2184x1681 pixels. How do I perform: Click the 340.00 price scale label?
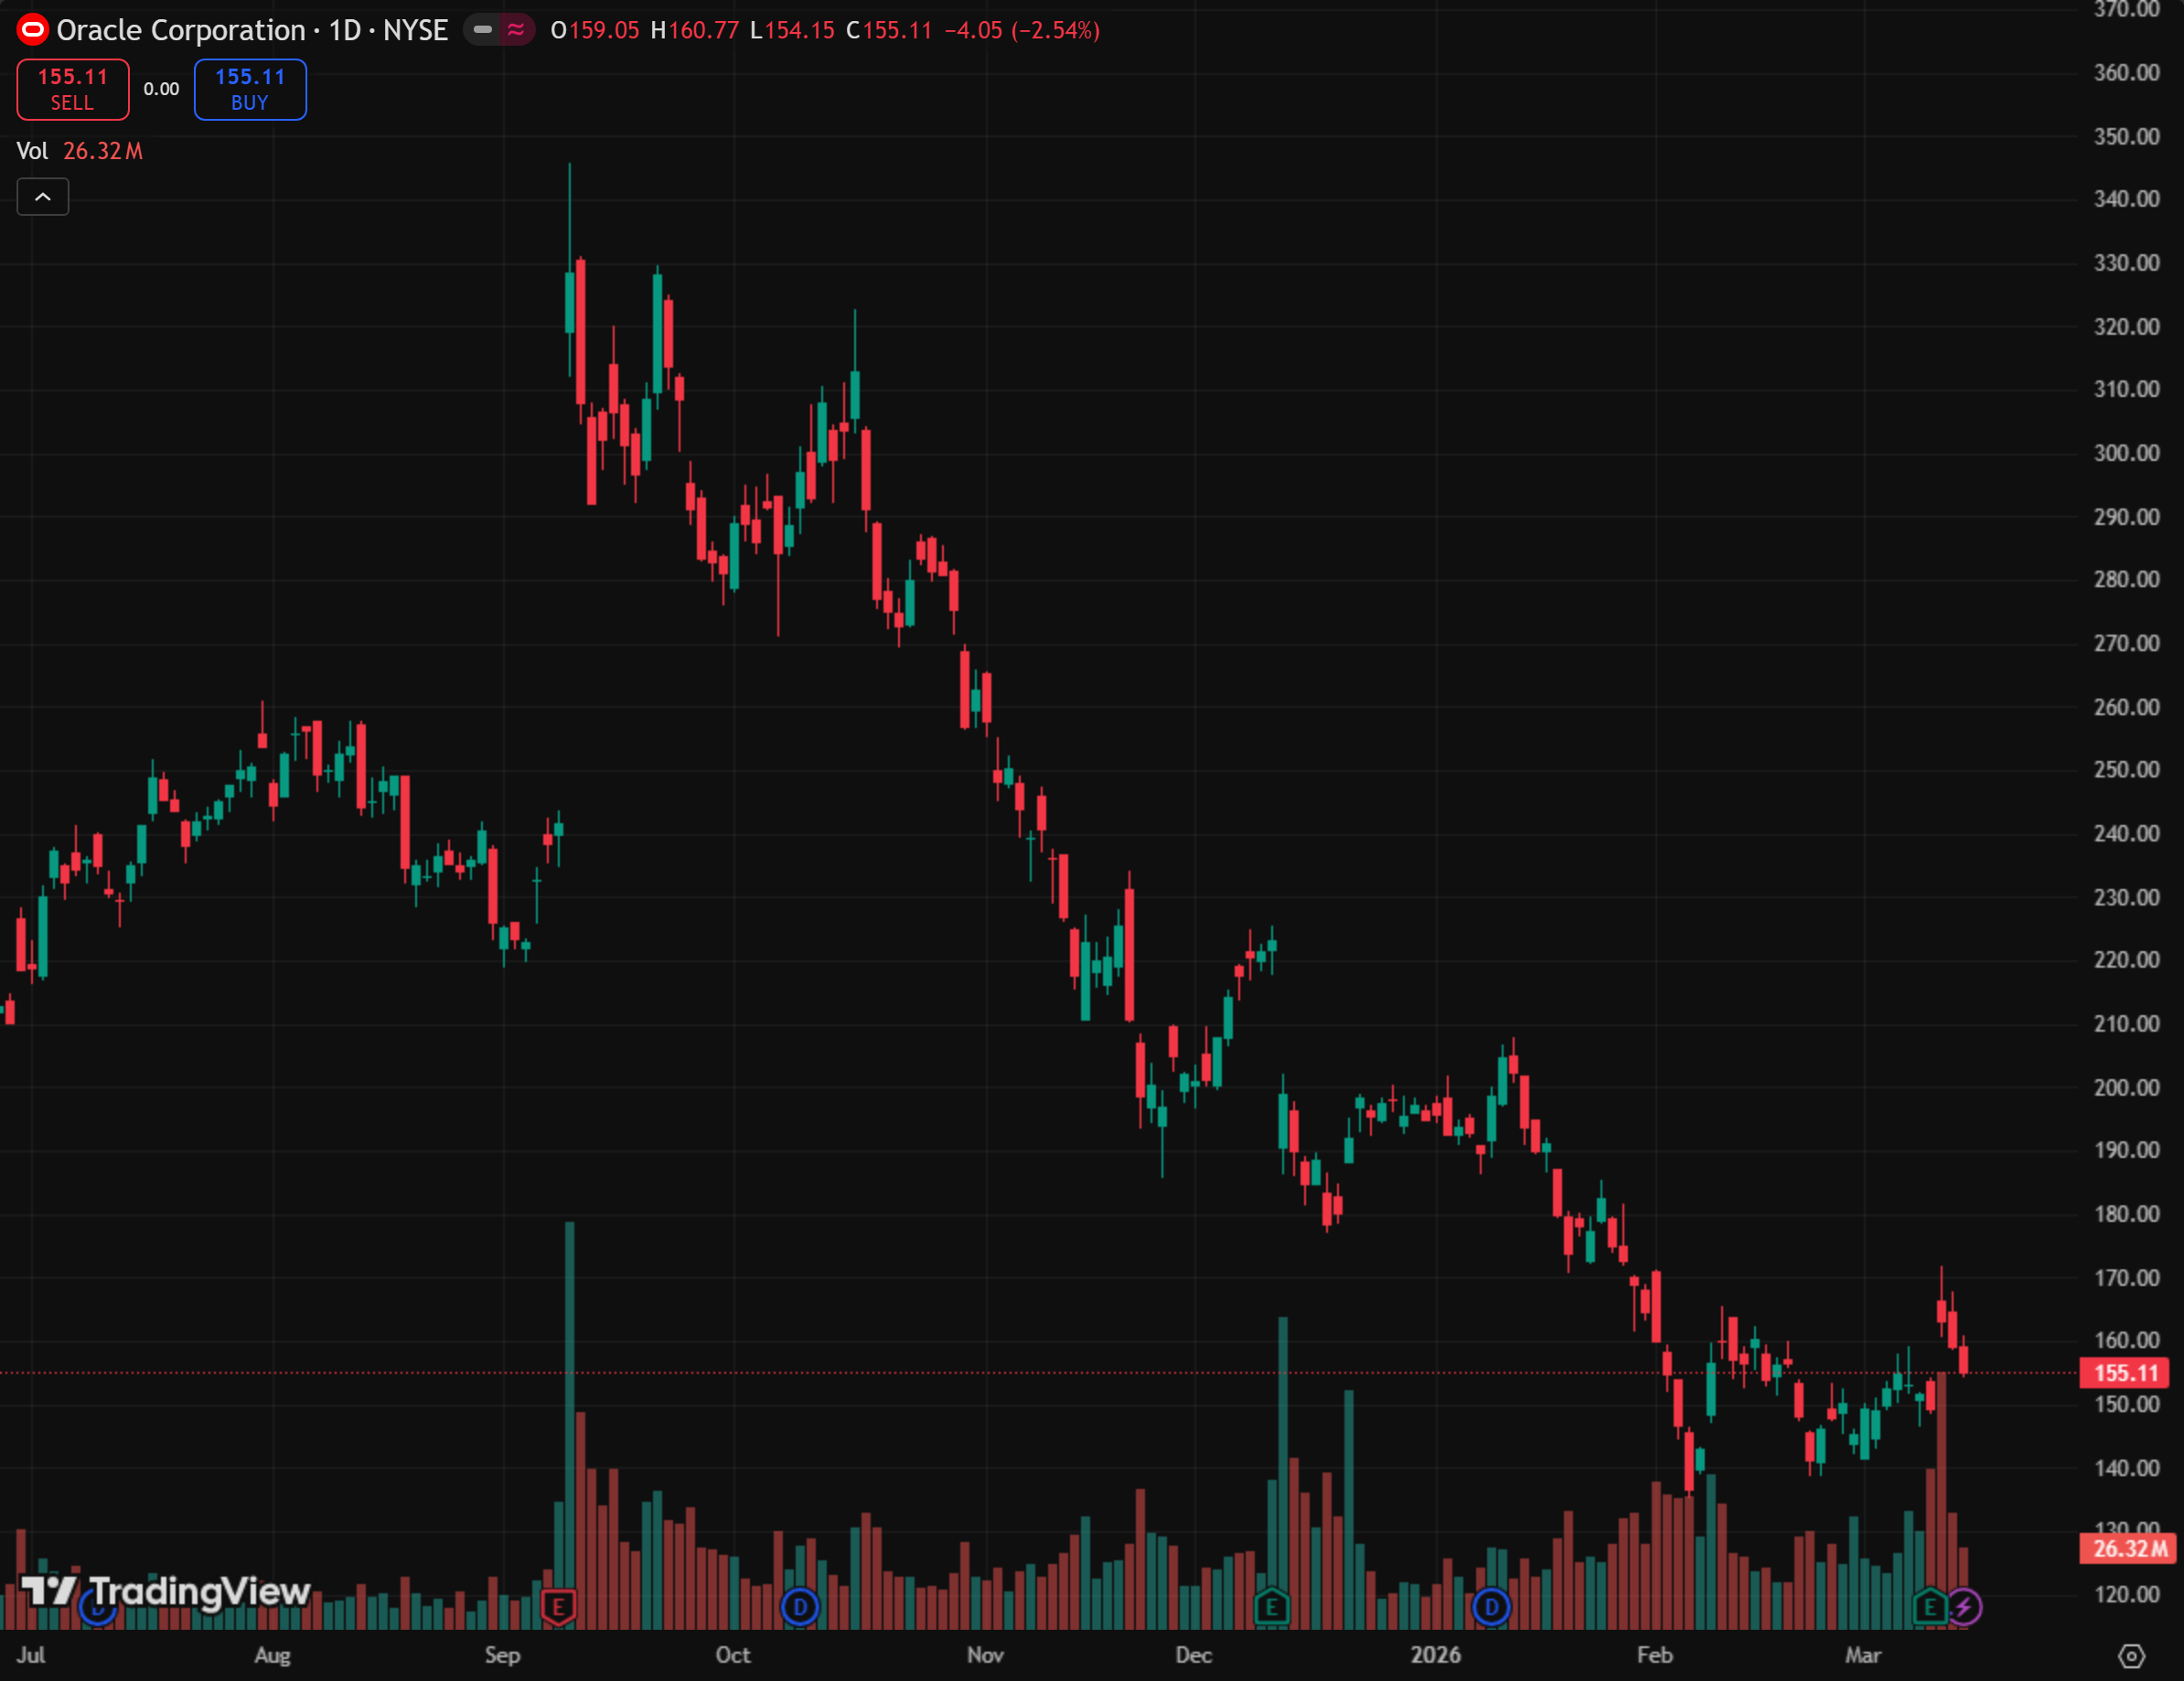(x=2127, y=199)
